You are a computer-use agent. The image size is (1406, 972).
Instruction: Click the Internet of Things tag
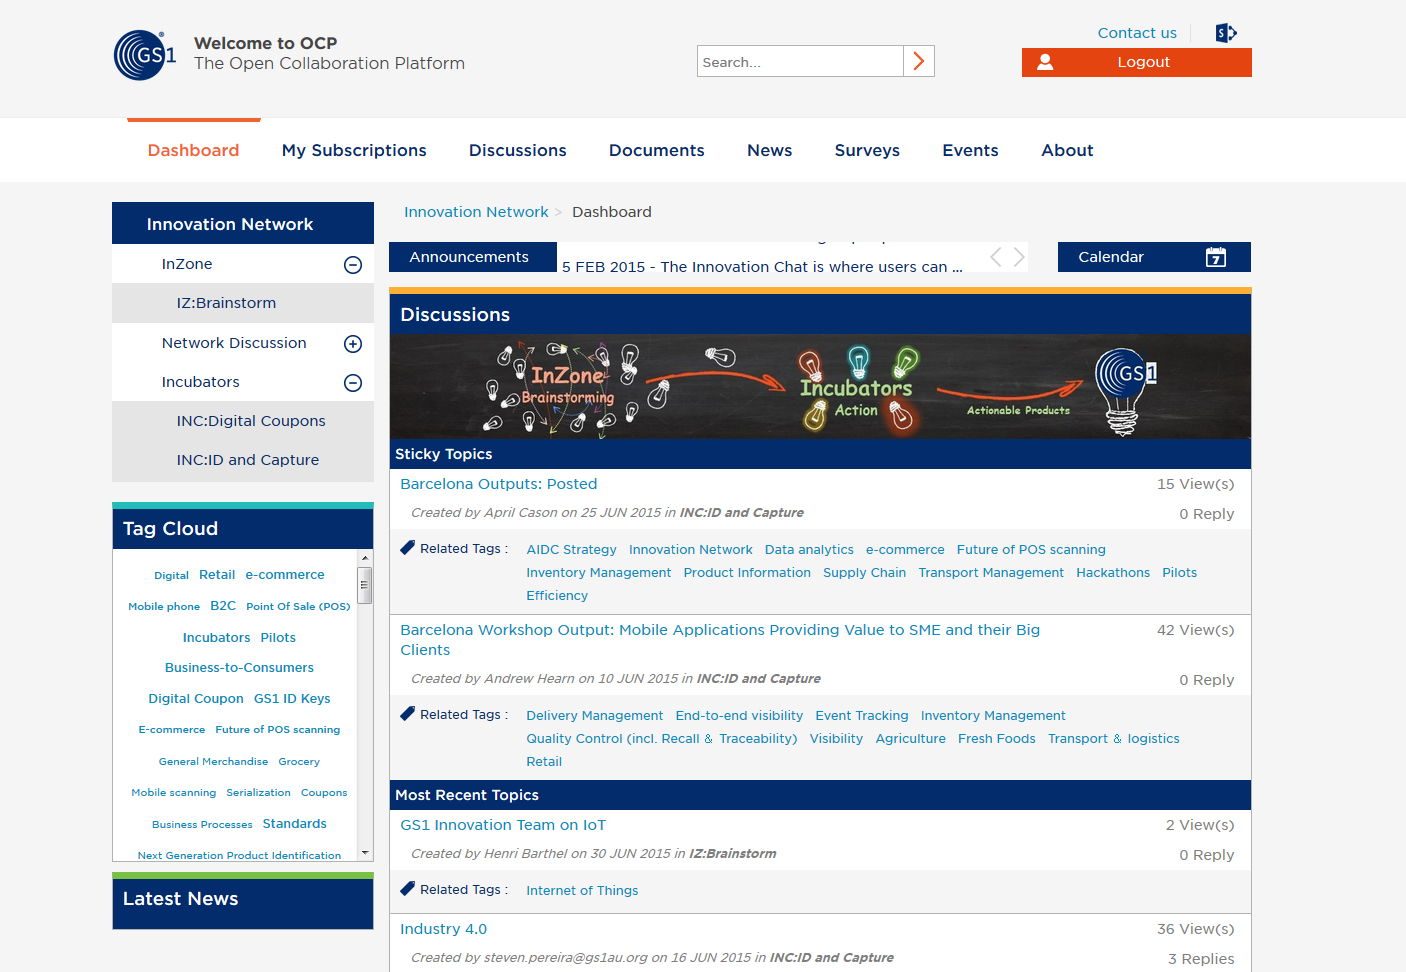click(582, 891)
